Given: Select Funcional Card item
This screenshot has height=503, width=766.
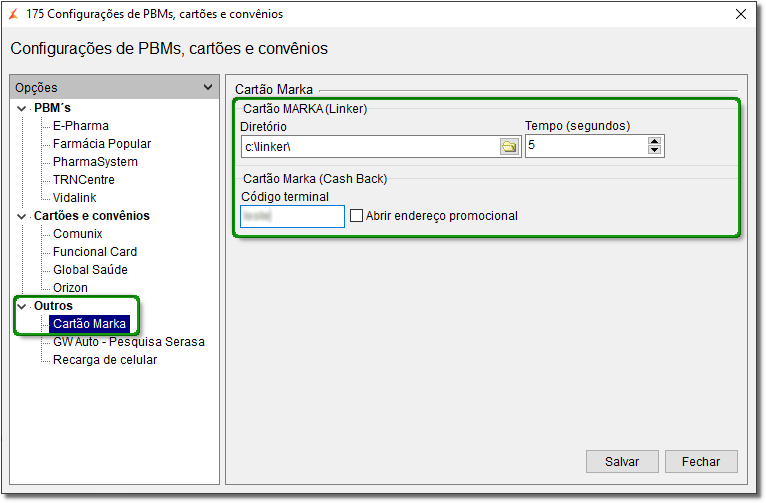Looking at the screenshot, I should 95,252.
